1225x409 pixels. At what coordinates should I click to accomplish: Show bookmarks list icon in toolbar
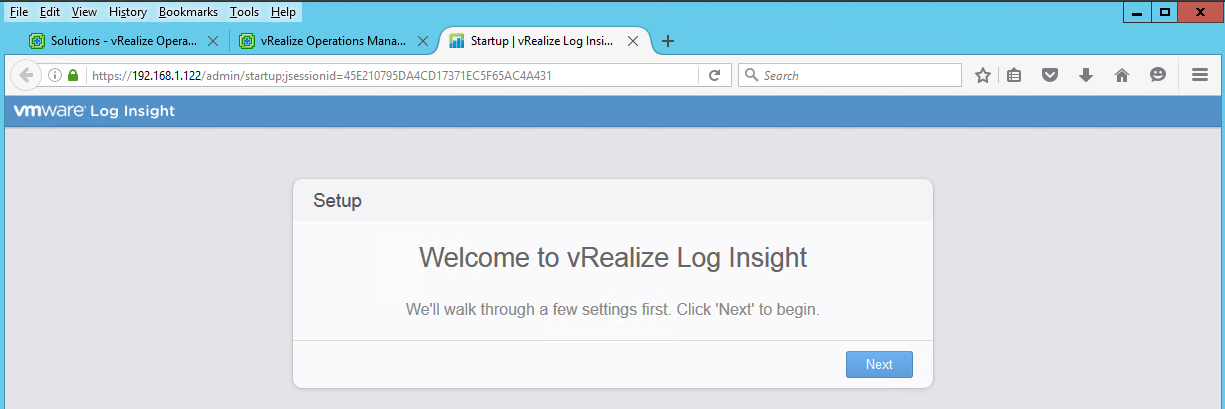click(1014, 75)
